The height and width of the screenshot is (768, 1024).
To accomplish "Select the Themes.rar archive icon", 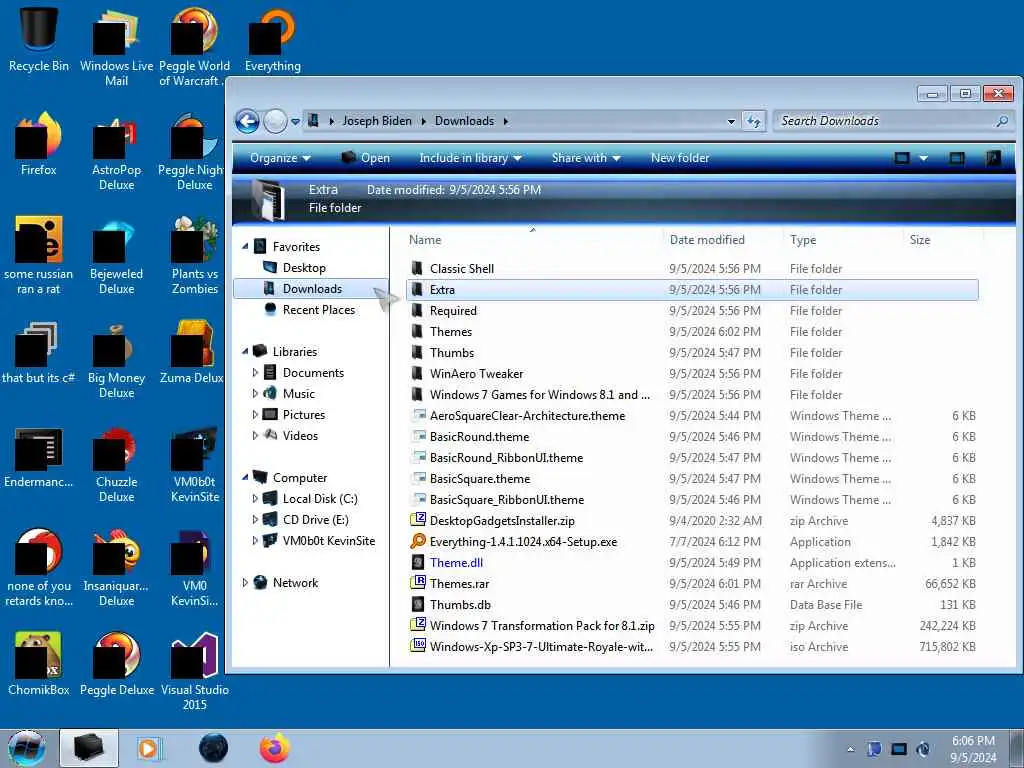I will [417, 583].
